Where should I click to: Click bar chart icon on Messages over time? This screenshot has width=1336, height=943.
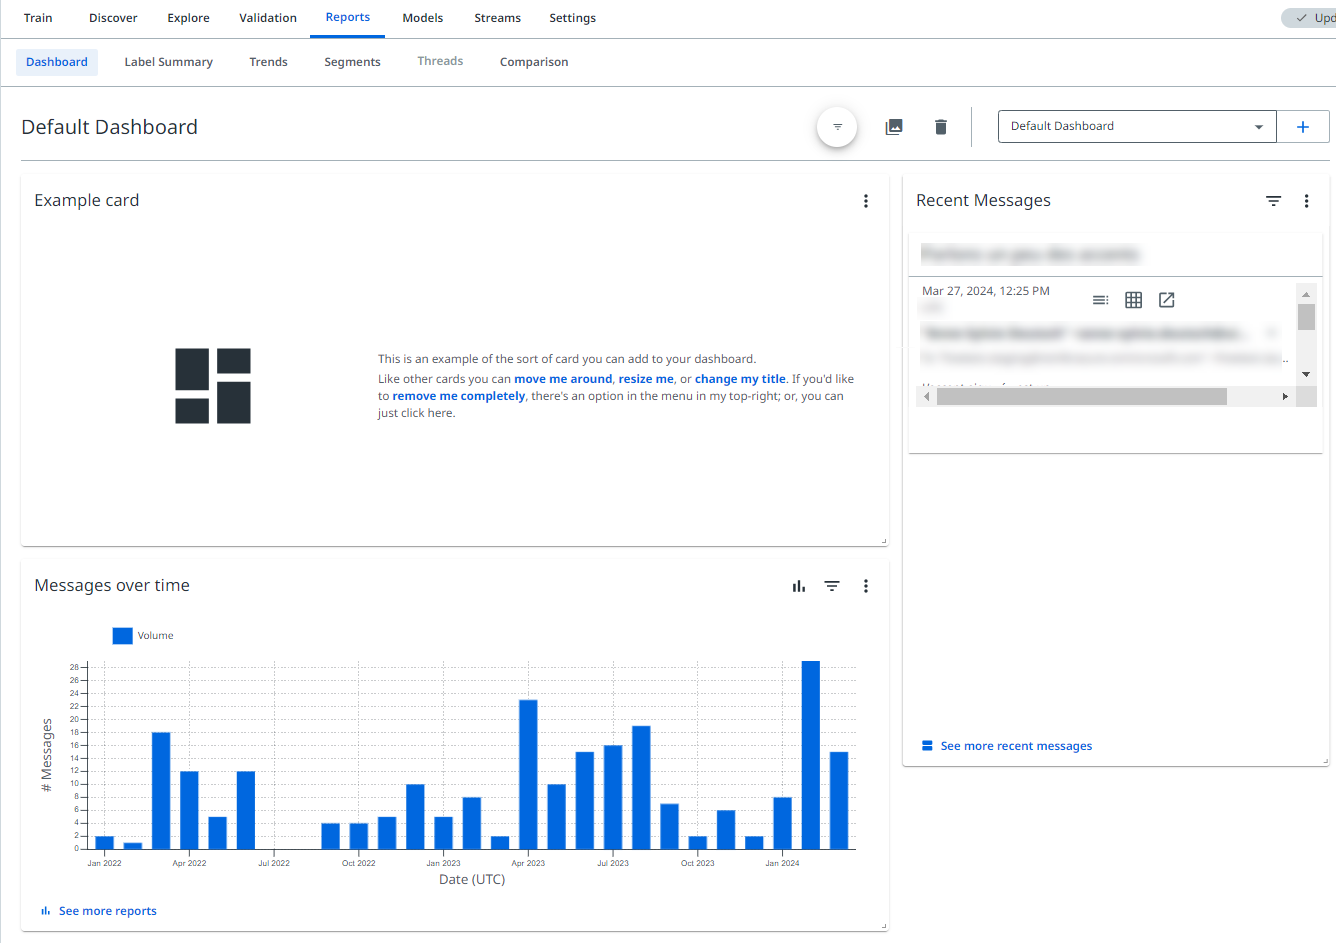coord(799,586)
